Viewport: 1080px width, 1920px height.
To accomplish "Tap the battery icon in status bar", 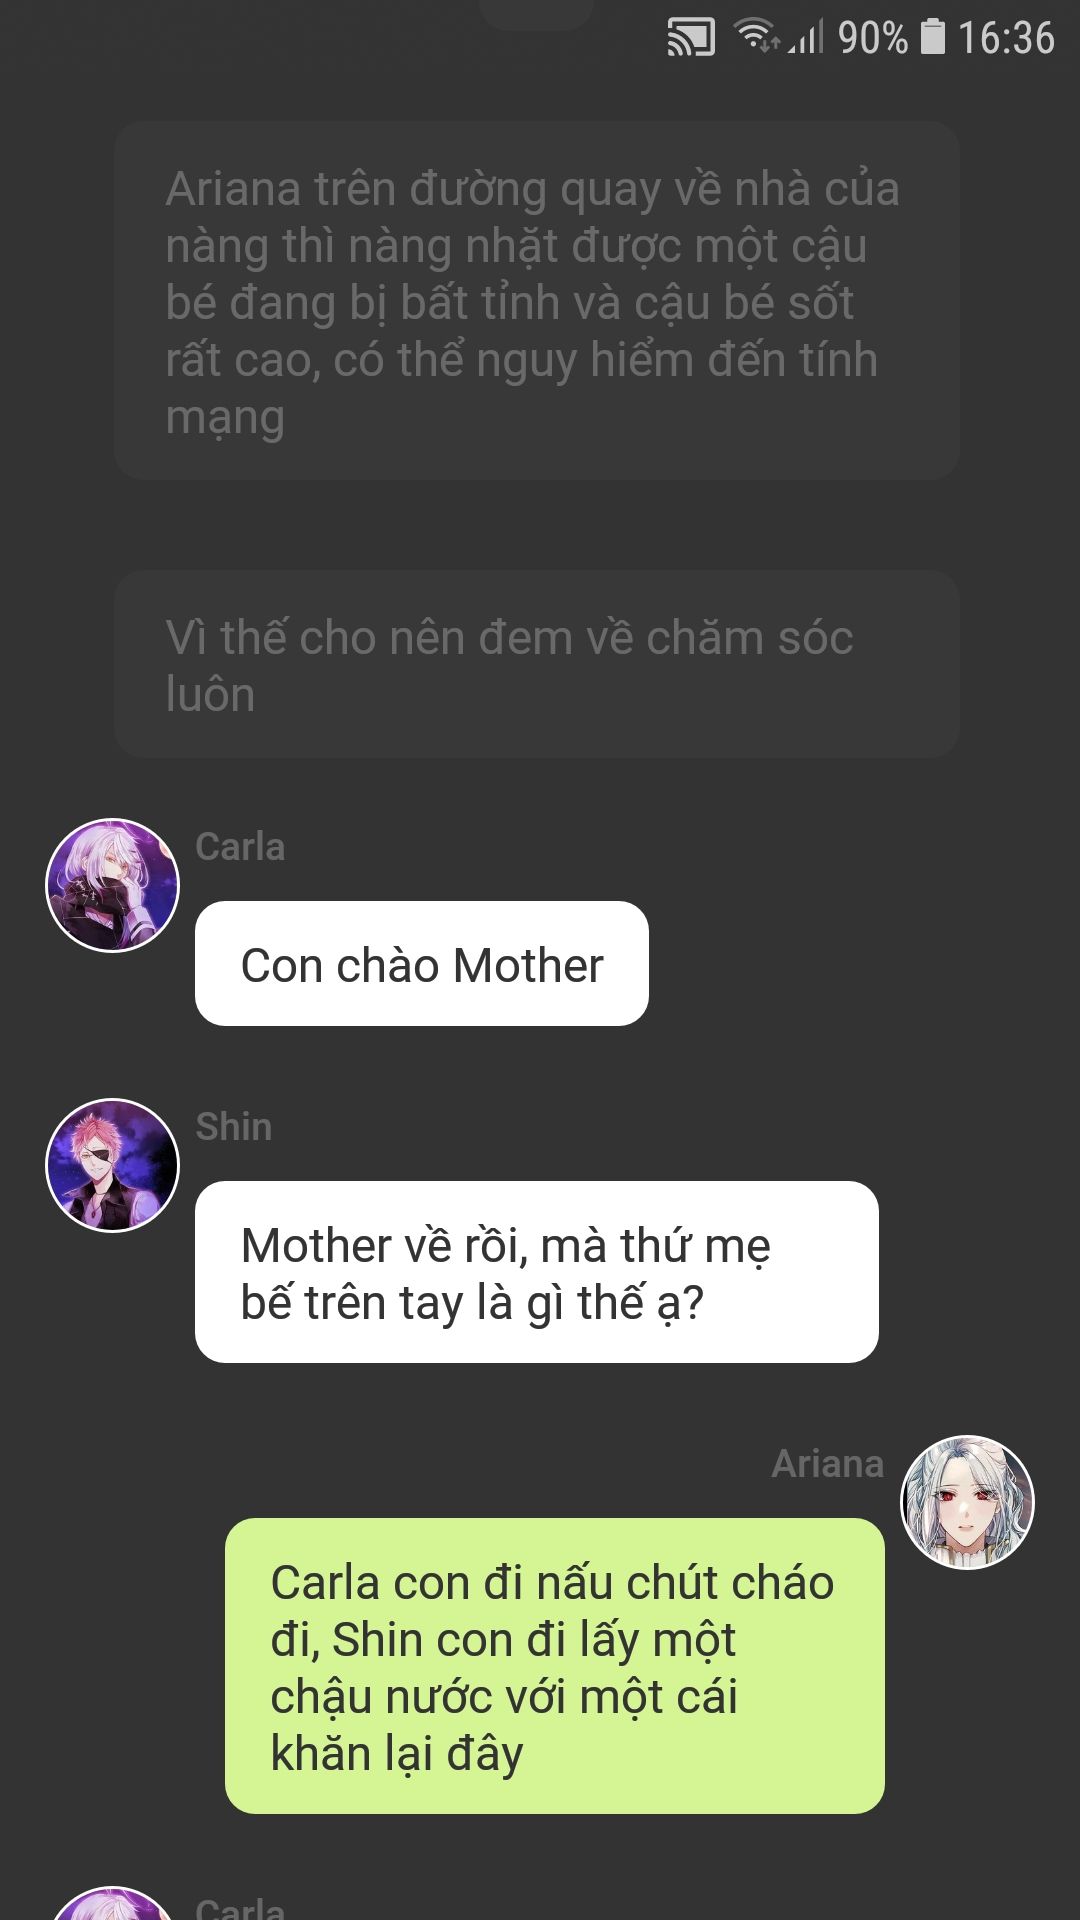I will coord(932,37).
